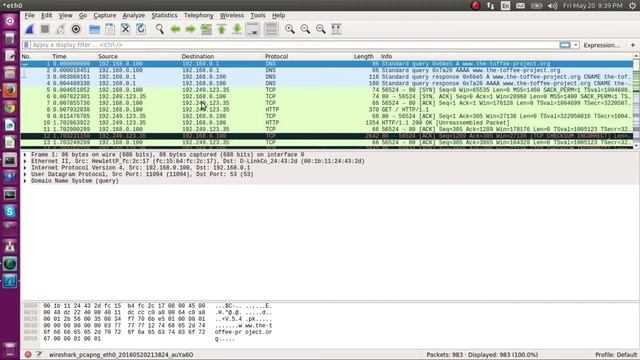
Task: Open the Analyze menu
Action: click(x=133, y=15)
